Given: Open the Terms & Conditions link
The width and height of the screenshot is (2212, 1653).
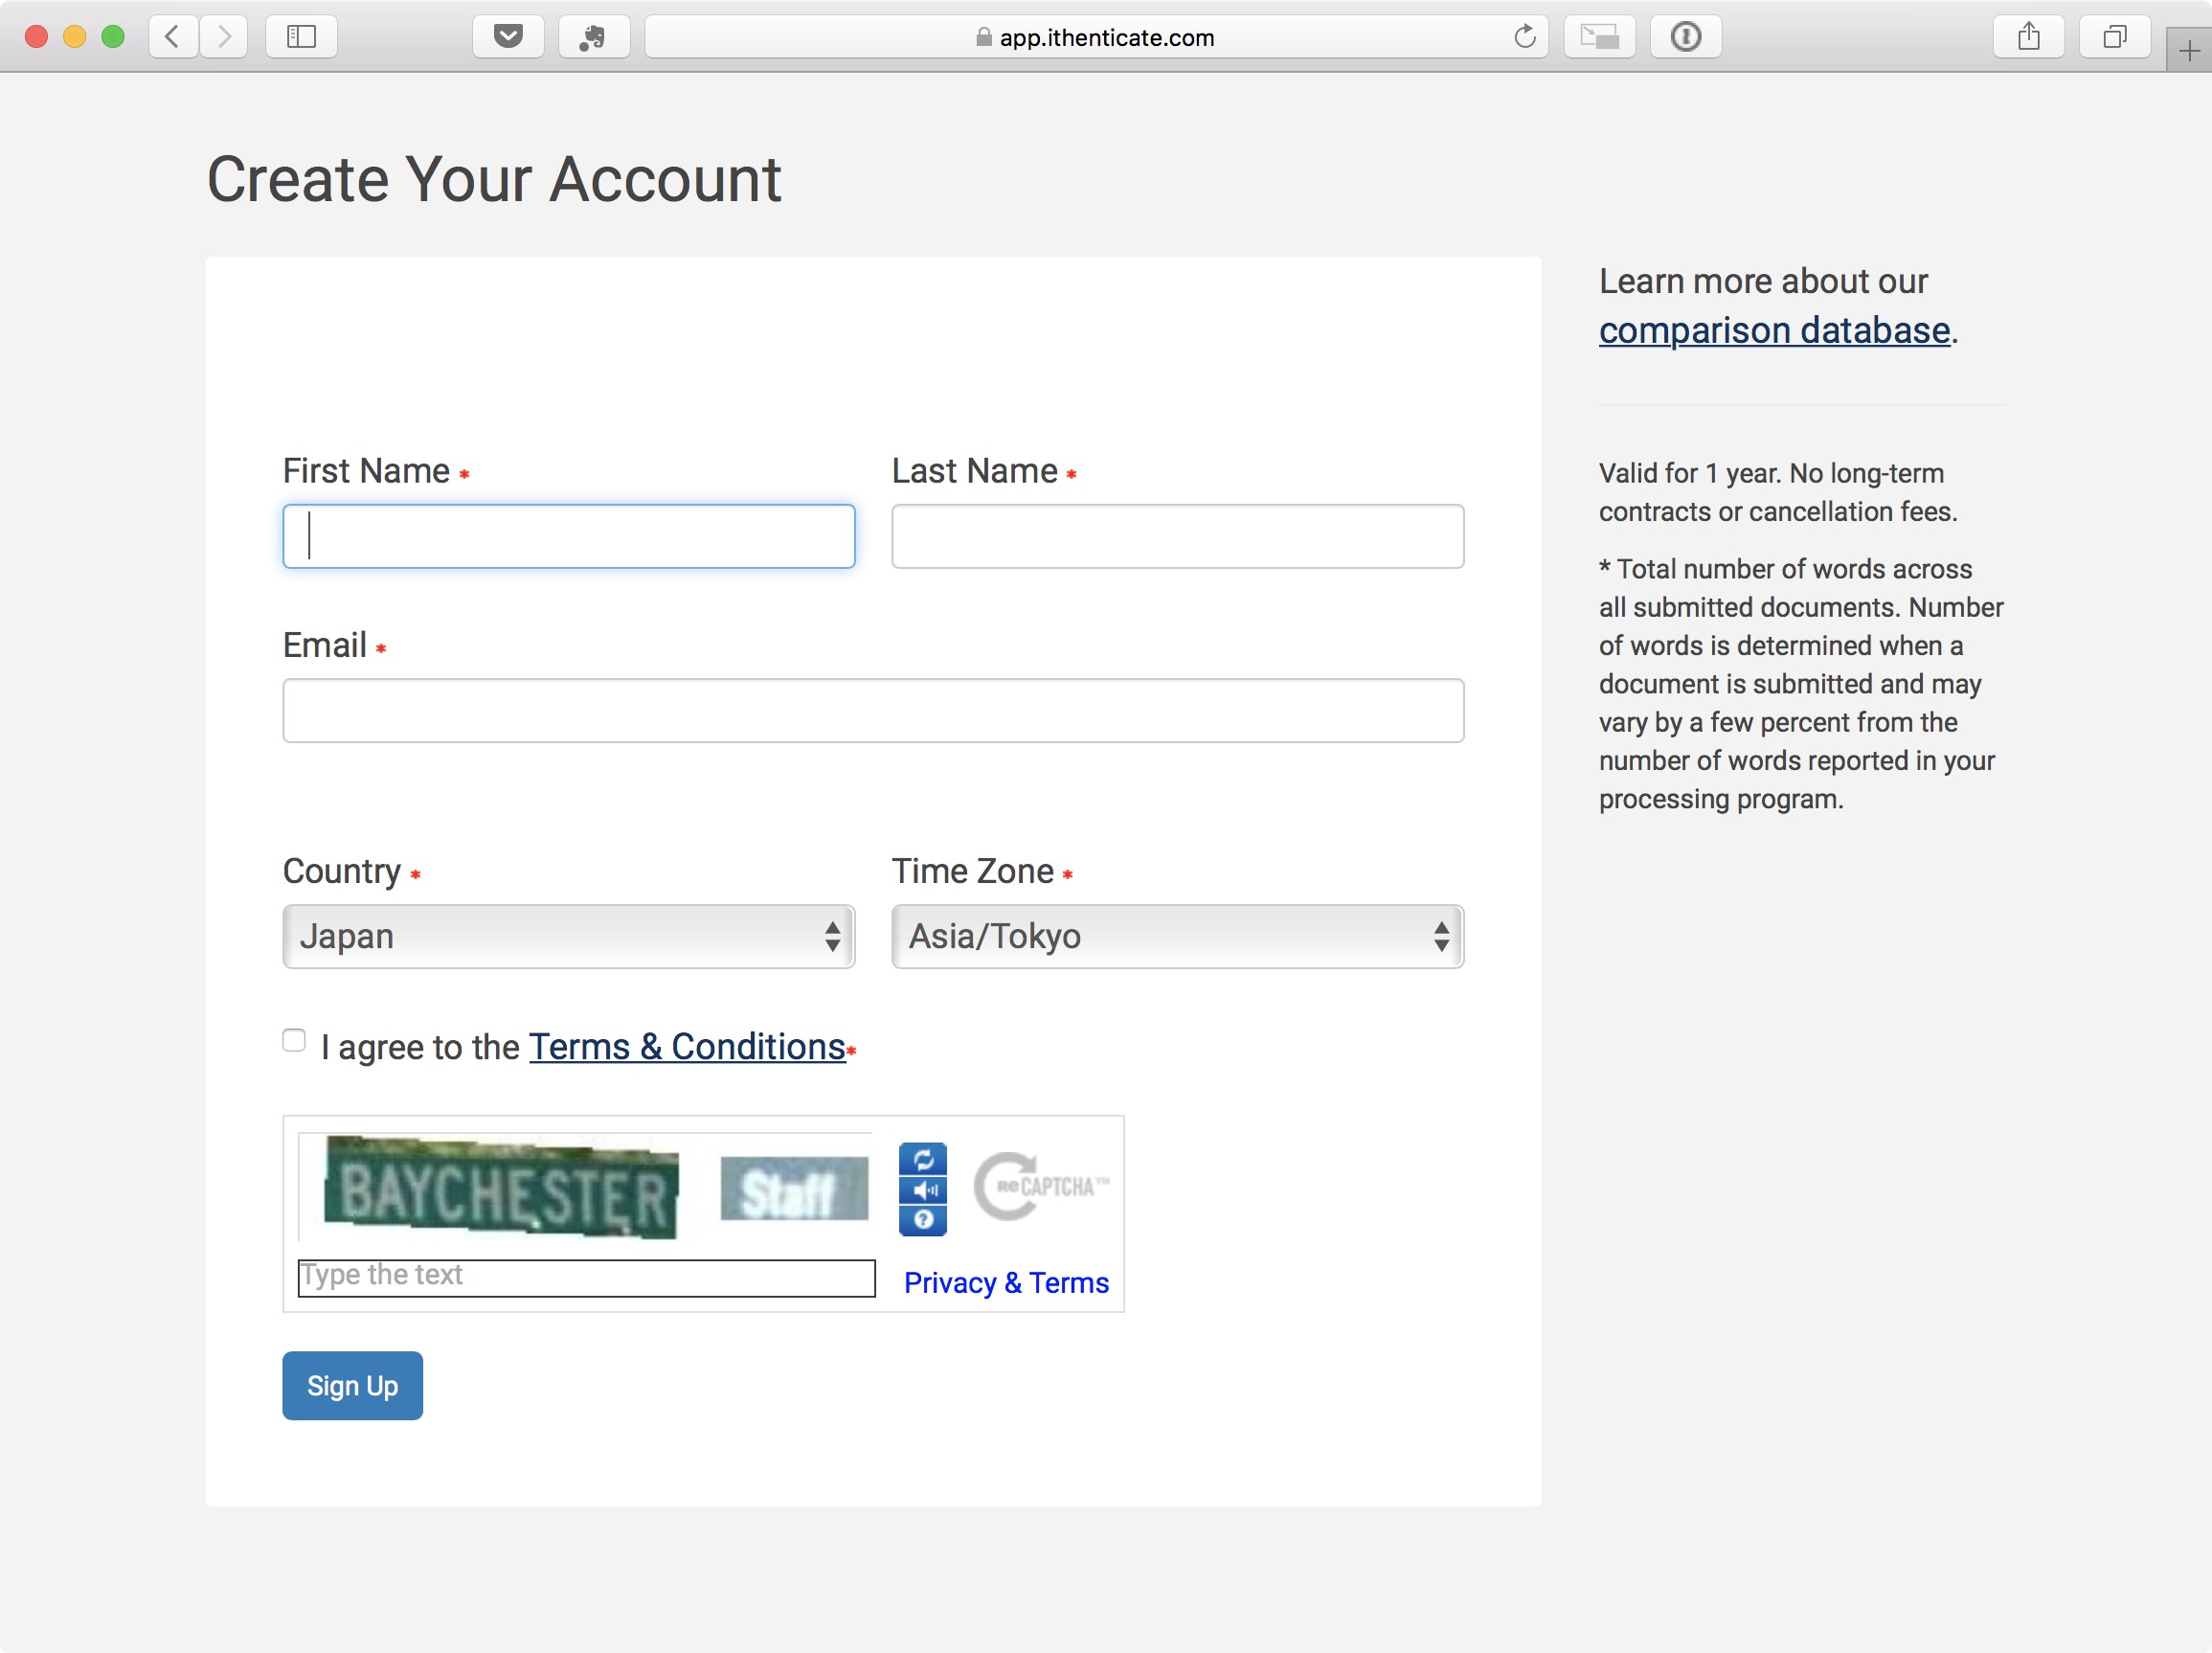Looking at the screenshot, I should tap(687, 1047).
